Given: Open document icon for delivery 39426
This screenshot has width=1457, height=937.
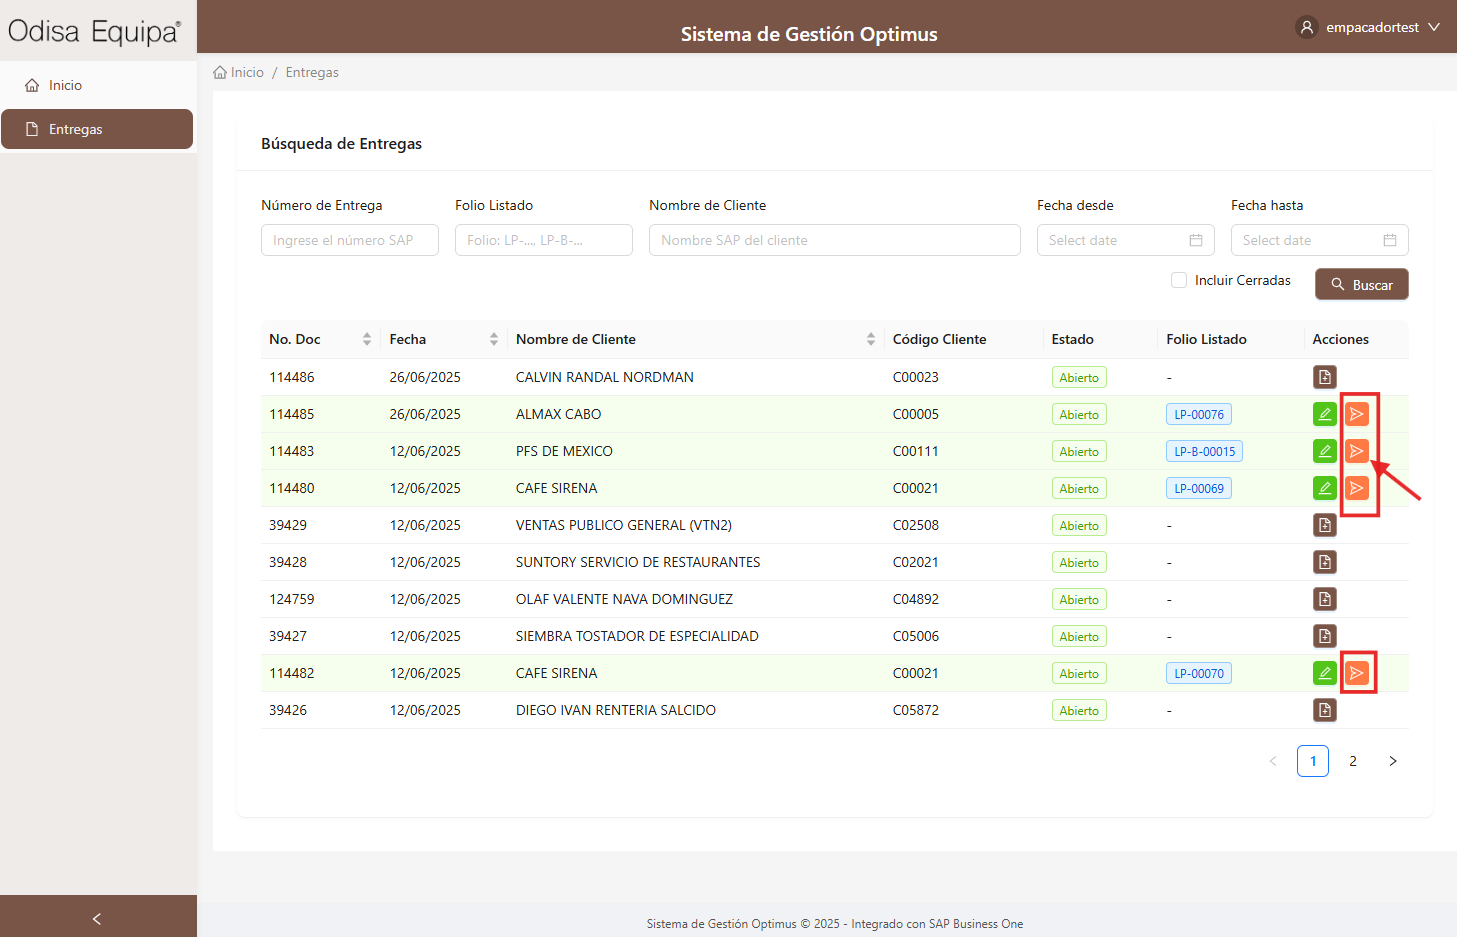Looking at the screenshot, I should pyautogui.click(x=1324, y=710).
